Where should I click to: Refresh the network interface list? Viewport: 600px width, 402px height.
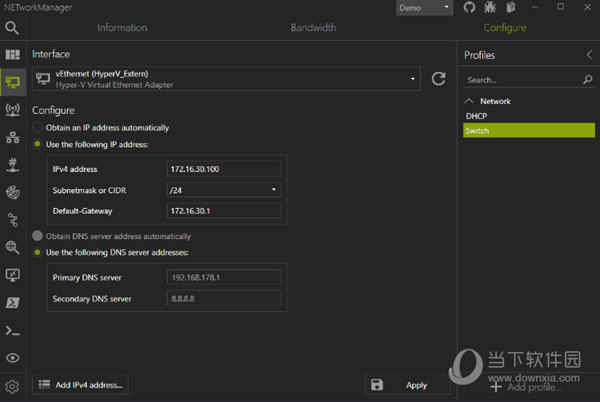pyautogui.click(x=438, y=79)
